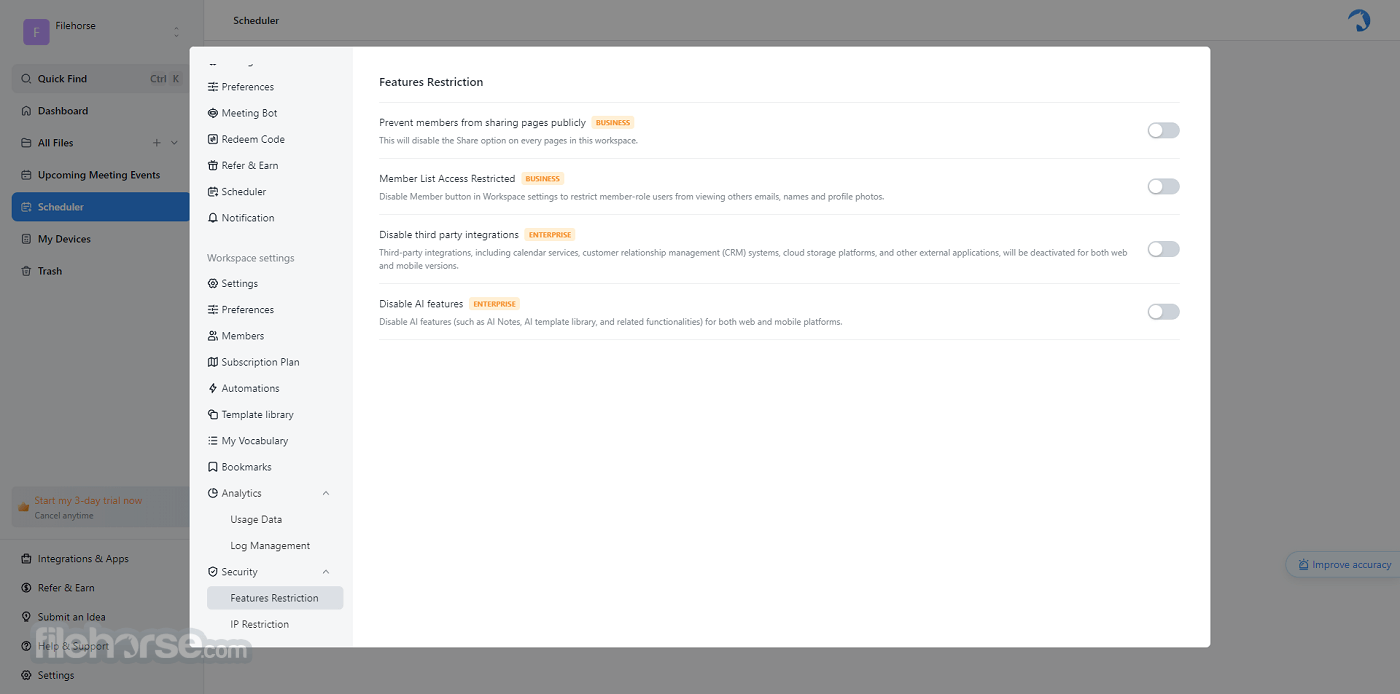Expand the All Files dropdown arrow
The height and width of the screenshot is (694, 1400).
pos(174,143)
